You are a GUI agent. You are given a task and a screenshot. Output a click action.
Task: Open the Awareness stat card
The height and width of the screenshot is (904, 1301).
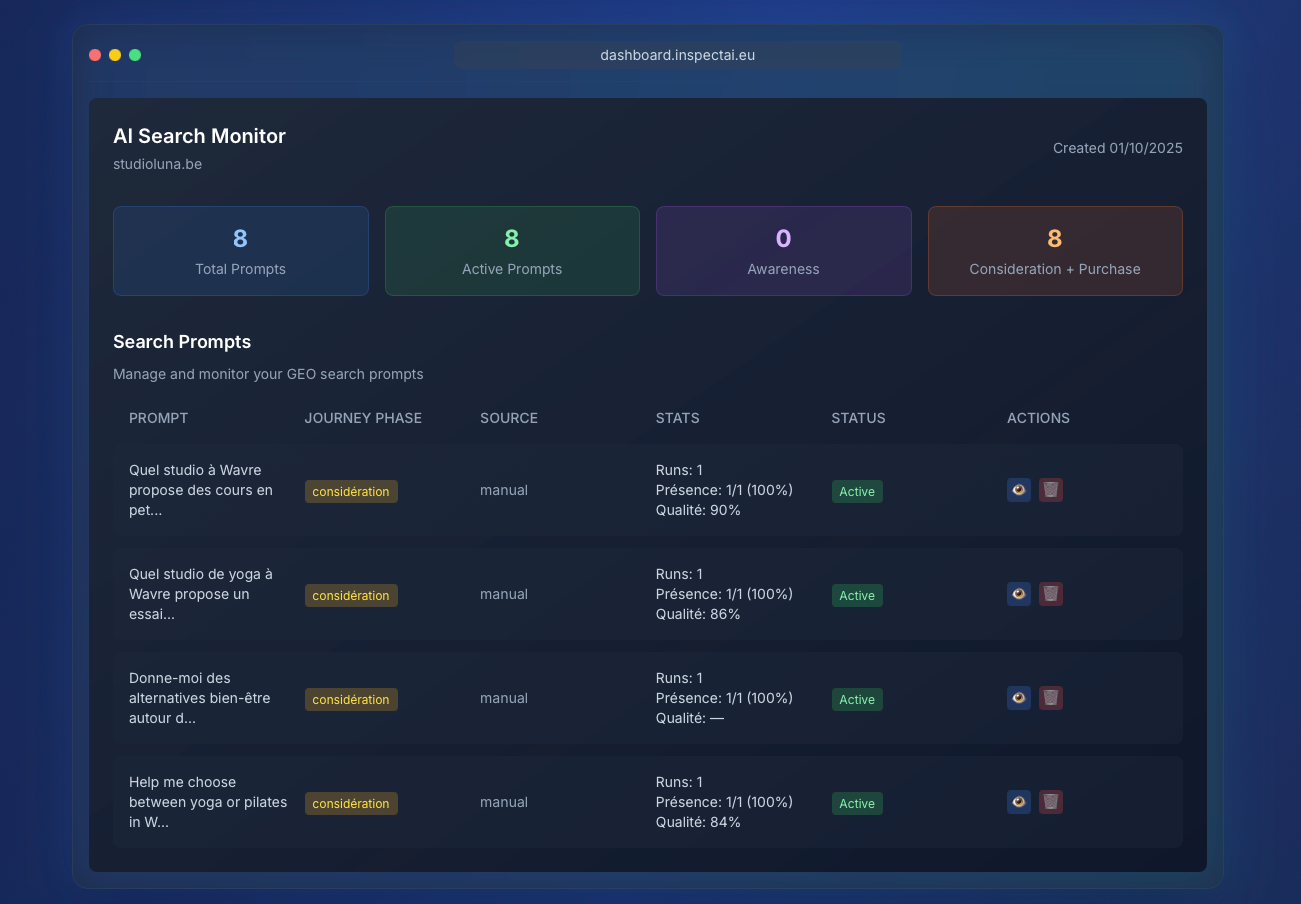[x=783, y=251]
